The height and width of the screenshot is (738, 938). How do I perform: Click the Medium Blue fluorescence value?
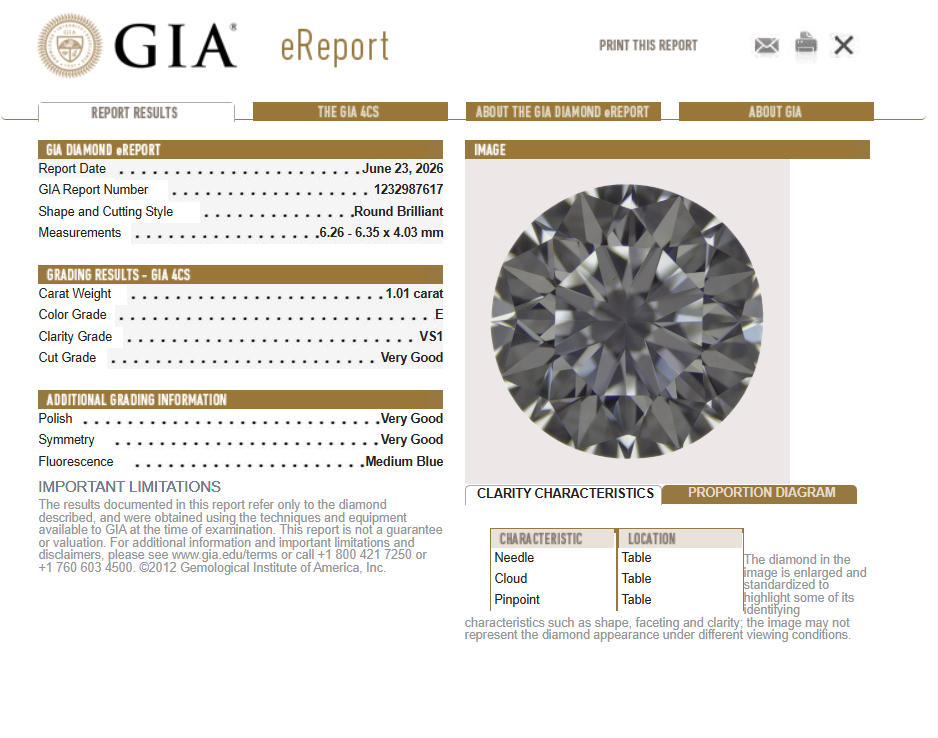(x=404, y=462)
